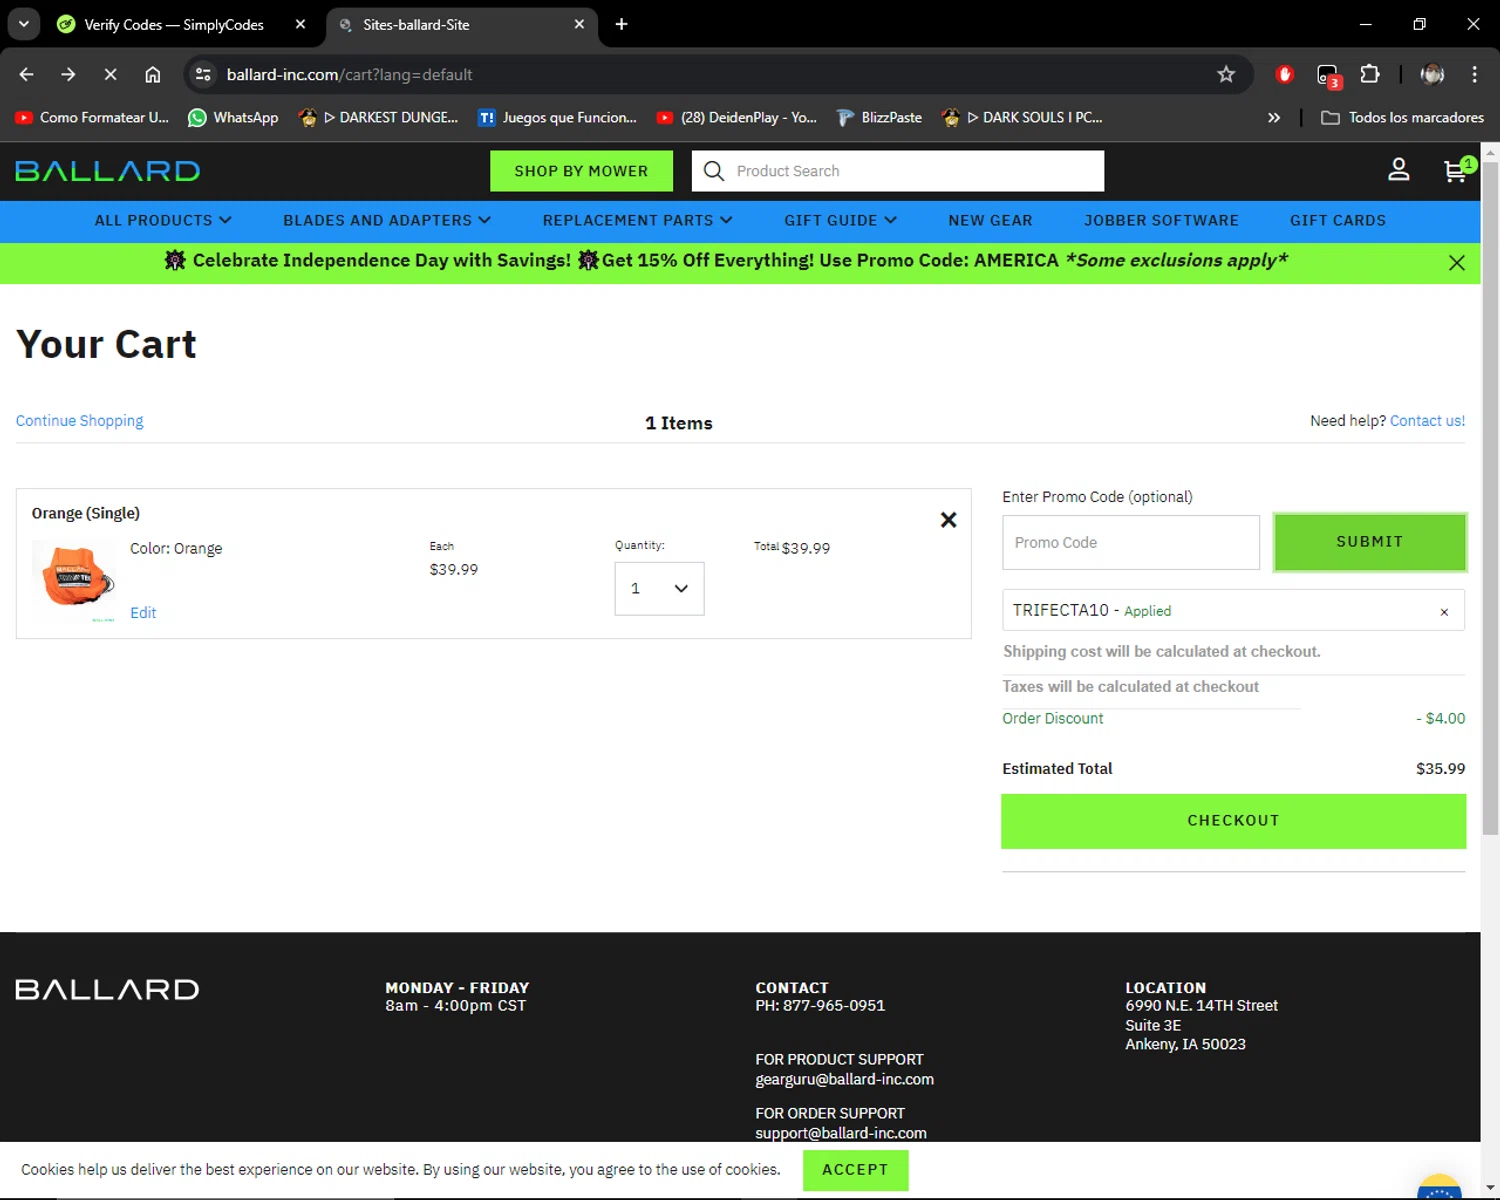Open the DeidenPlay YouTube bookmark

pyautogui.click(x=737, y=117)
